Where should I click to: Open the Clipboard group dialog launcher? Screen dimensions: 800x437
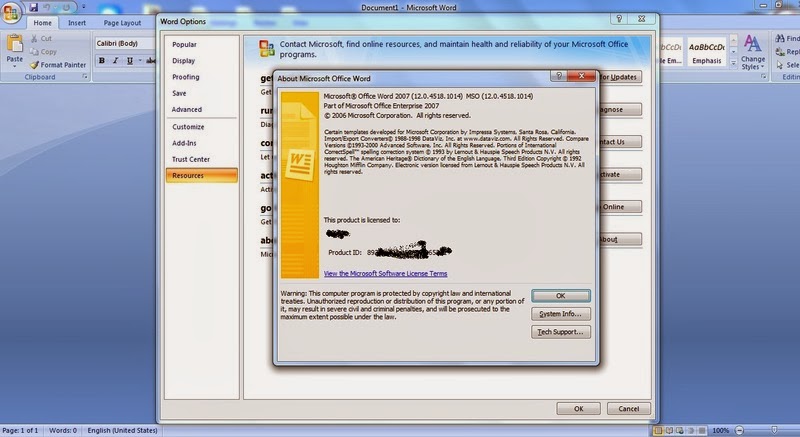pyautogui.click(x=85, y=76)
